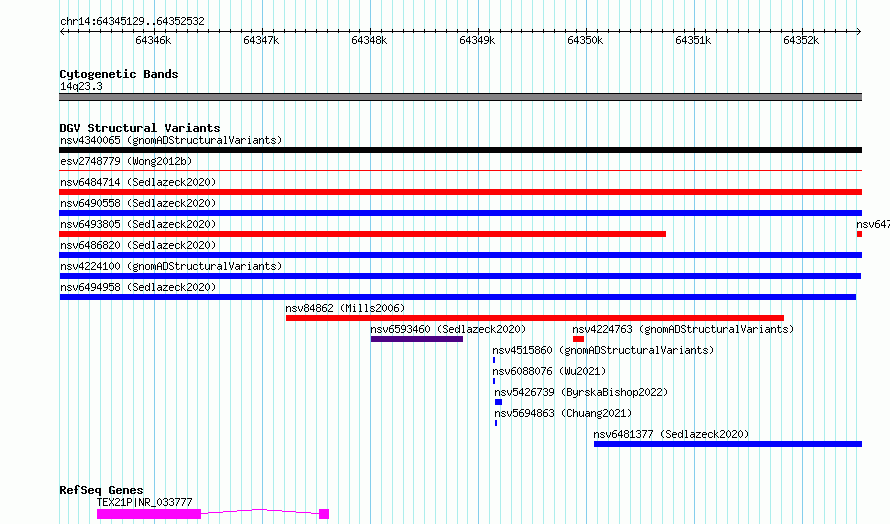Click the gray 14q23.3 cytogenetic band bar
Screen dimensions: 890x524
460,97
